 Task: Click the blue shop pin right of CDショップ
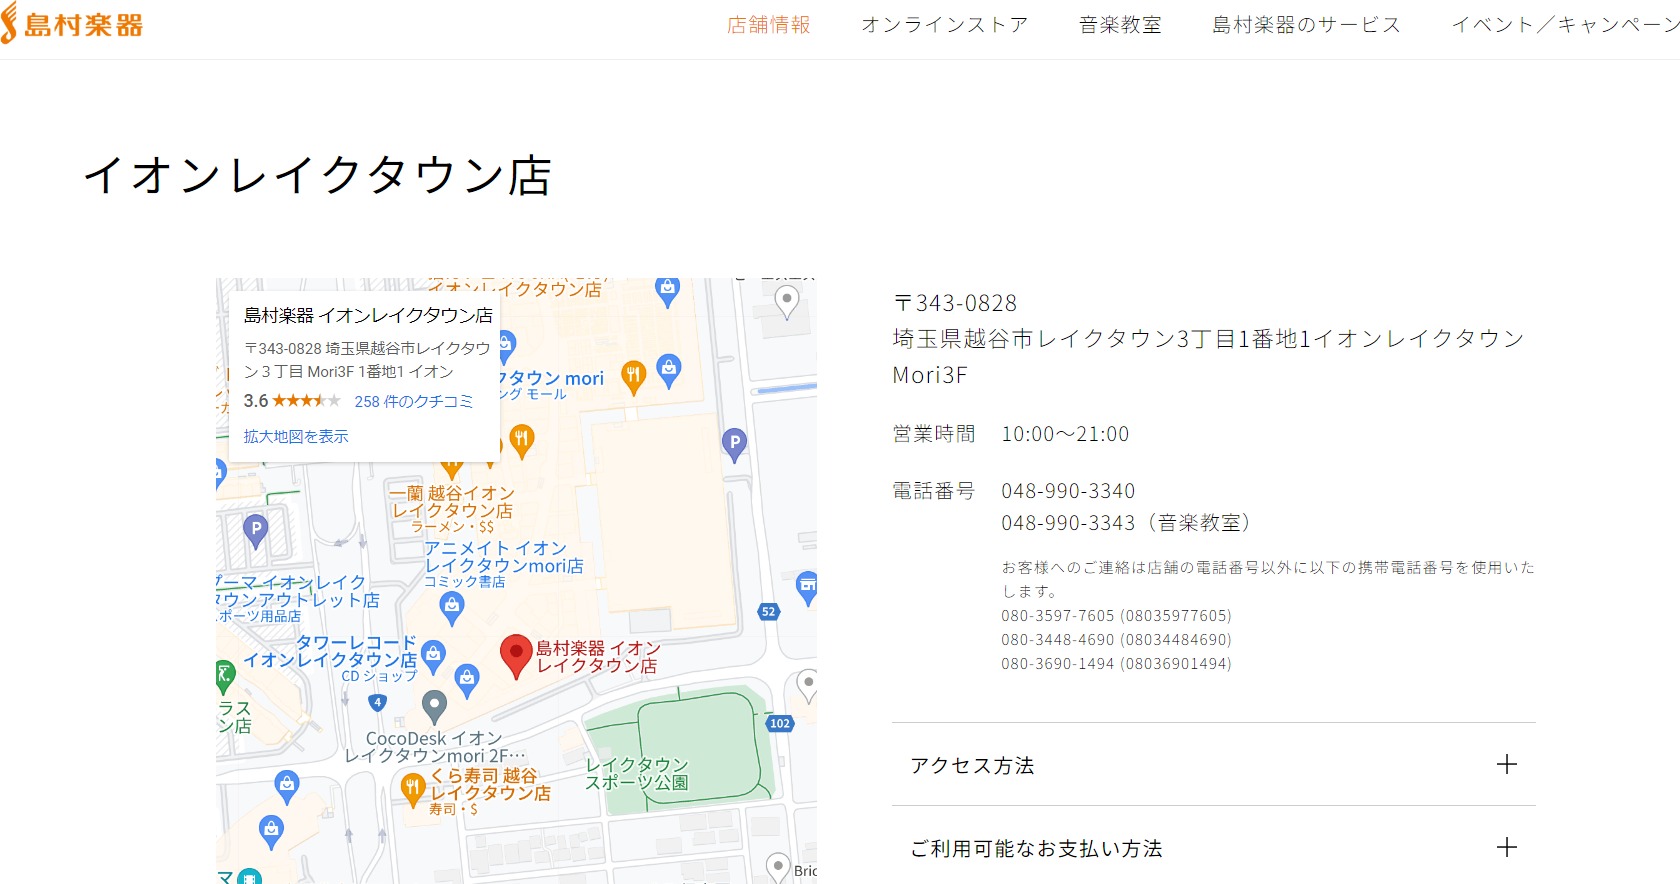tap(467, 681)
